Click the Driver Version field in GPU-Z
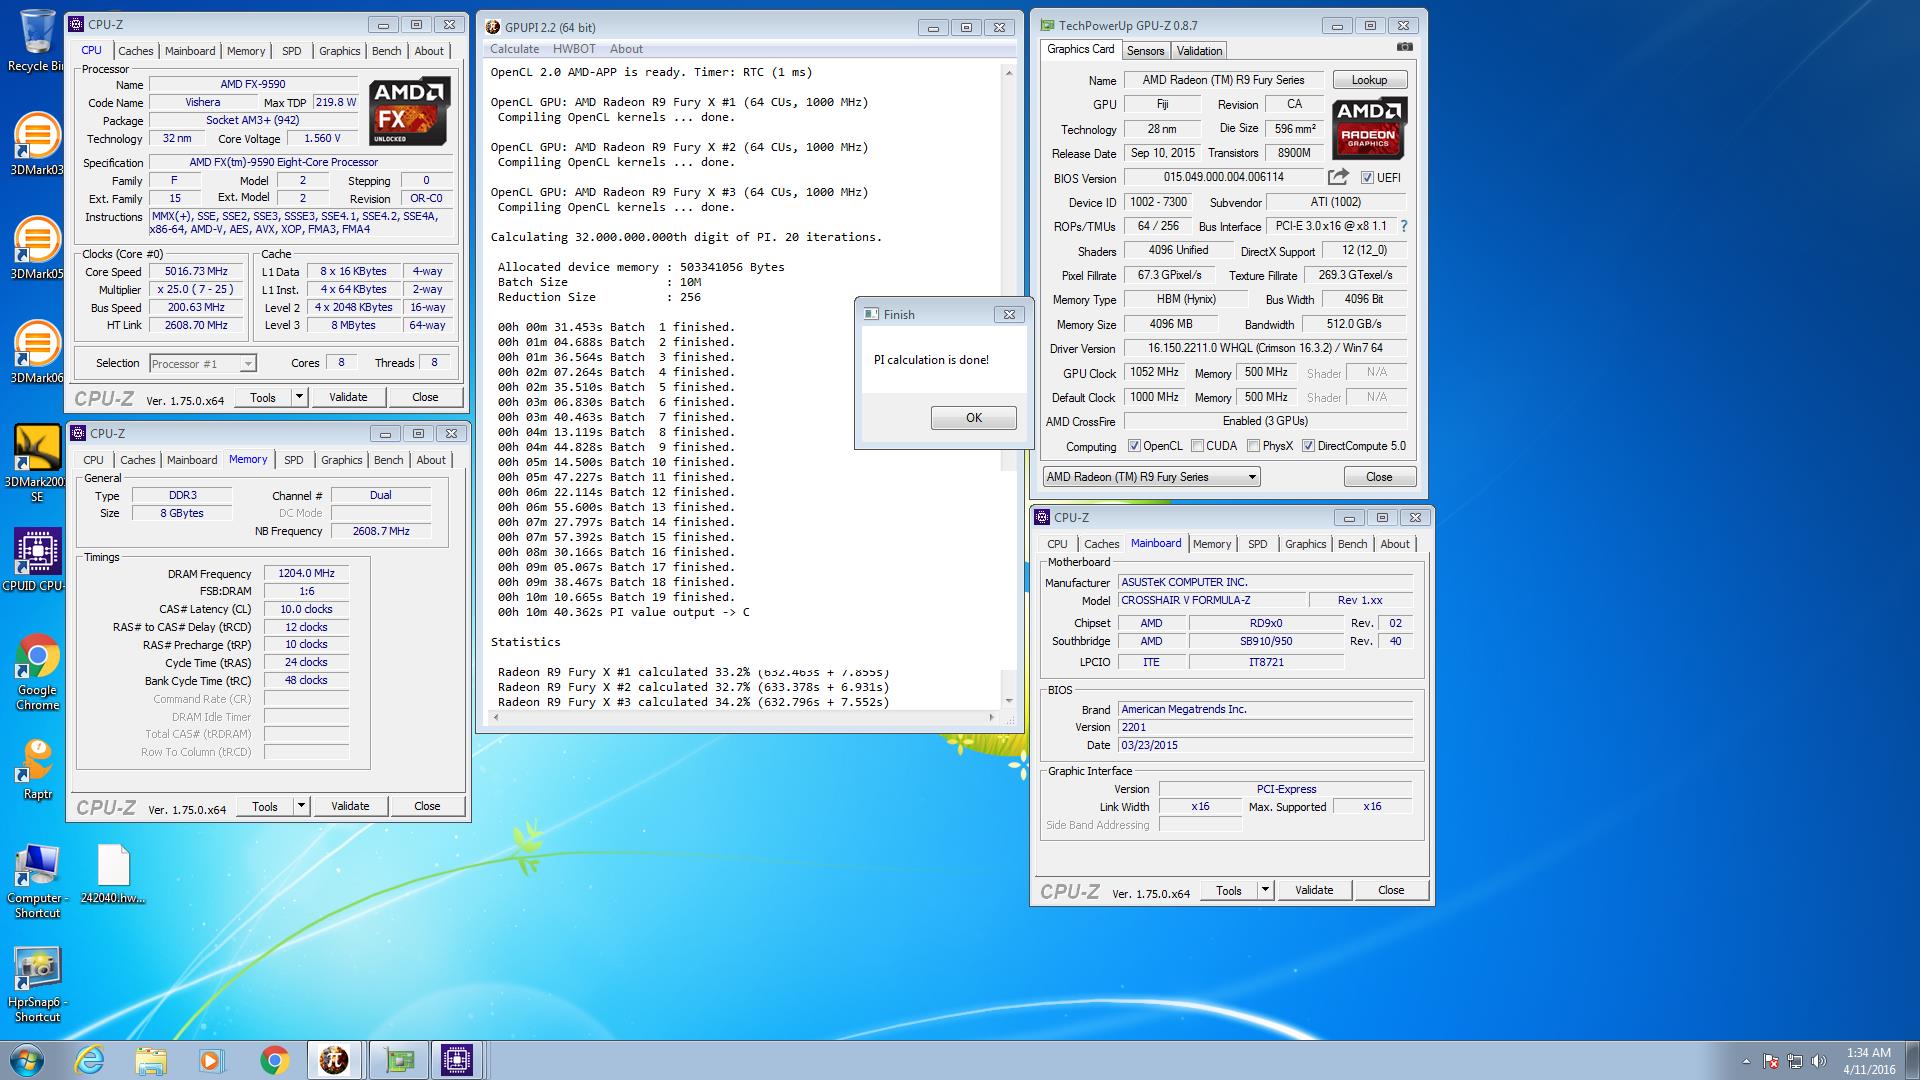This screenshot has width=1920, height=1080. [x=1264, y=348]
